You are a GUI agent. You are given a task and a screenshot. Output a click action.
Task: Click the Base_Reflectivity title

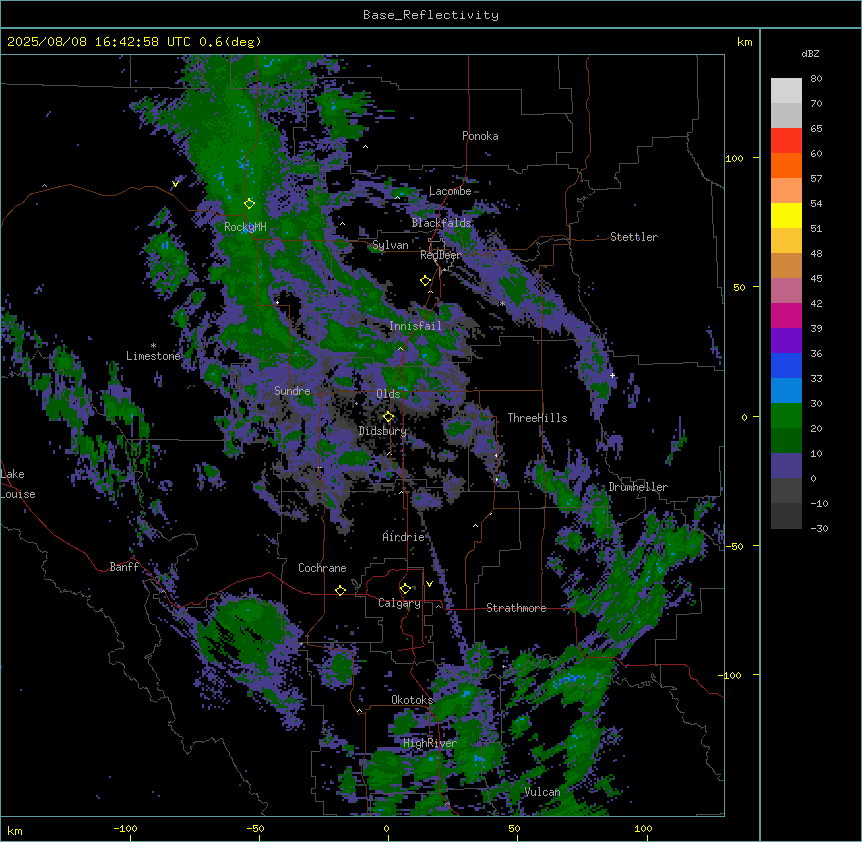coord(430,15)
